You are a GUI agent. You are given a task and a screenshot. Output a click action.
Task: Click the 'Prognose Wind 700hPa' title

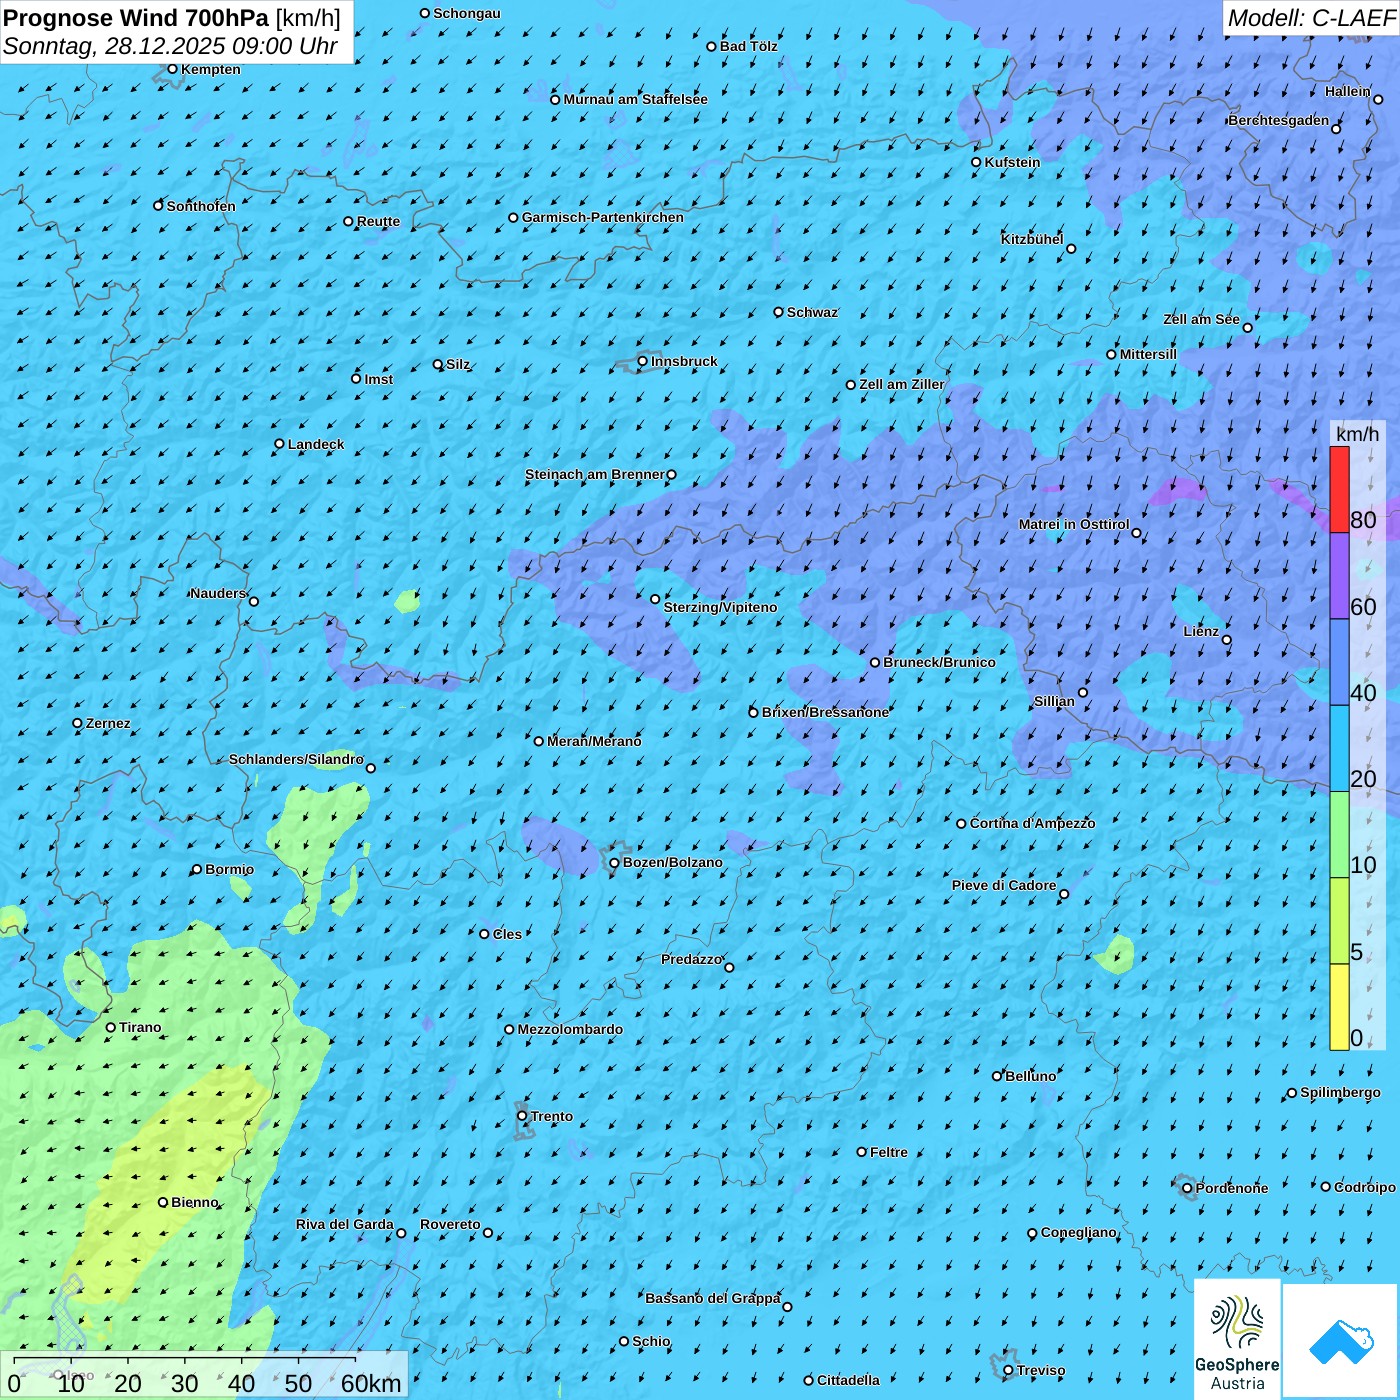point(136,17)
